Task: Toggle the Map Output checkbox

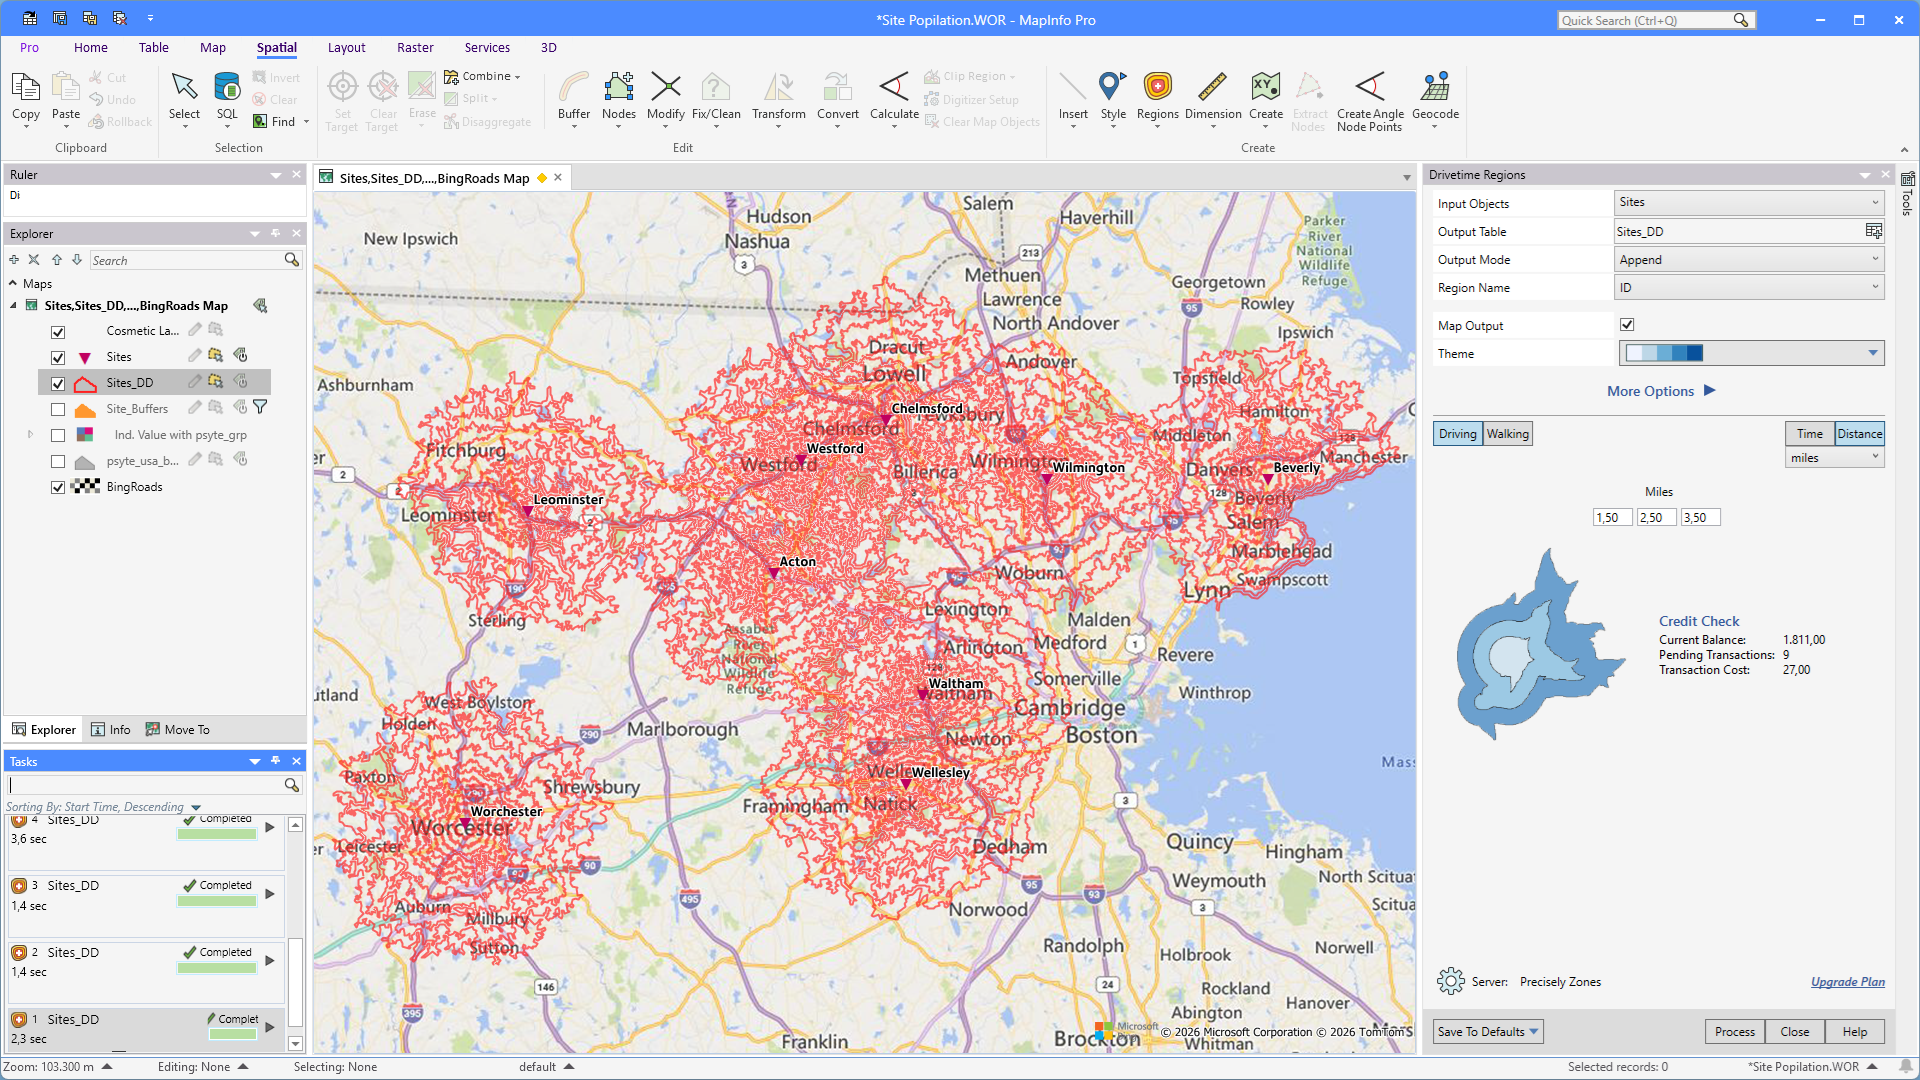Action: 1627,325
